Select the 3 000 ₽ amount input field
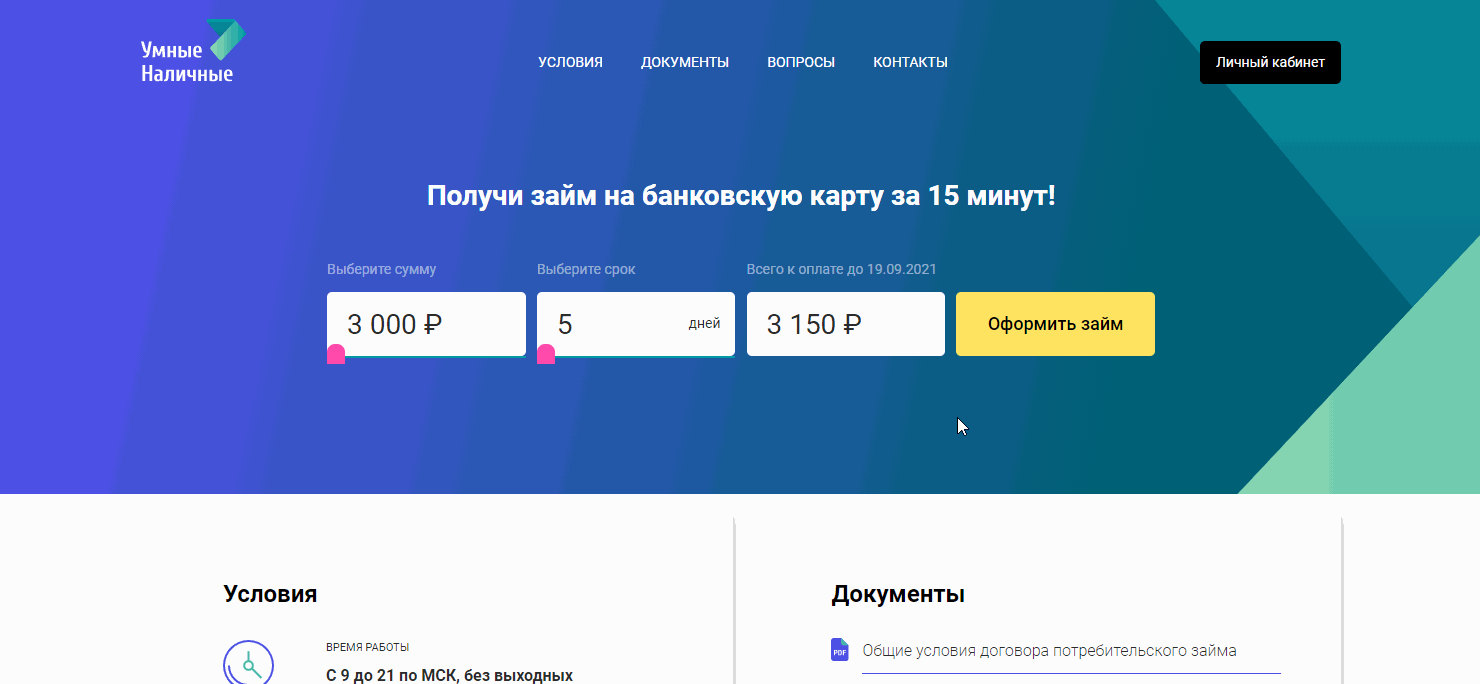The image size is (1480, 684). (426, 324)
